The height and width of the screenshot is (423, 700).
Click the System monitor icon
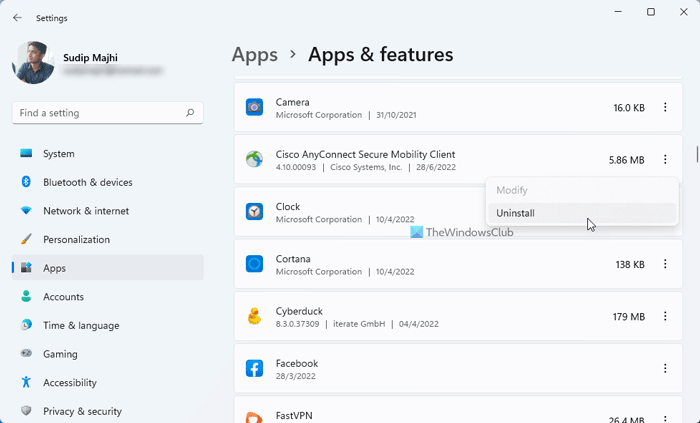coord(26,153)
